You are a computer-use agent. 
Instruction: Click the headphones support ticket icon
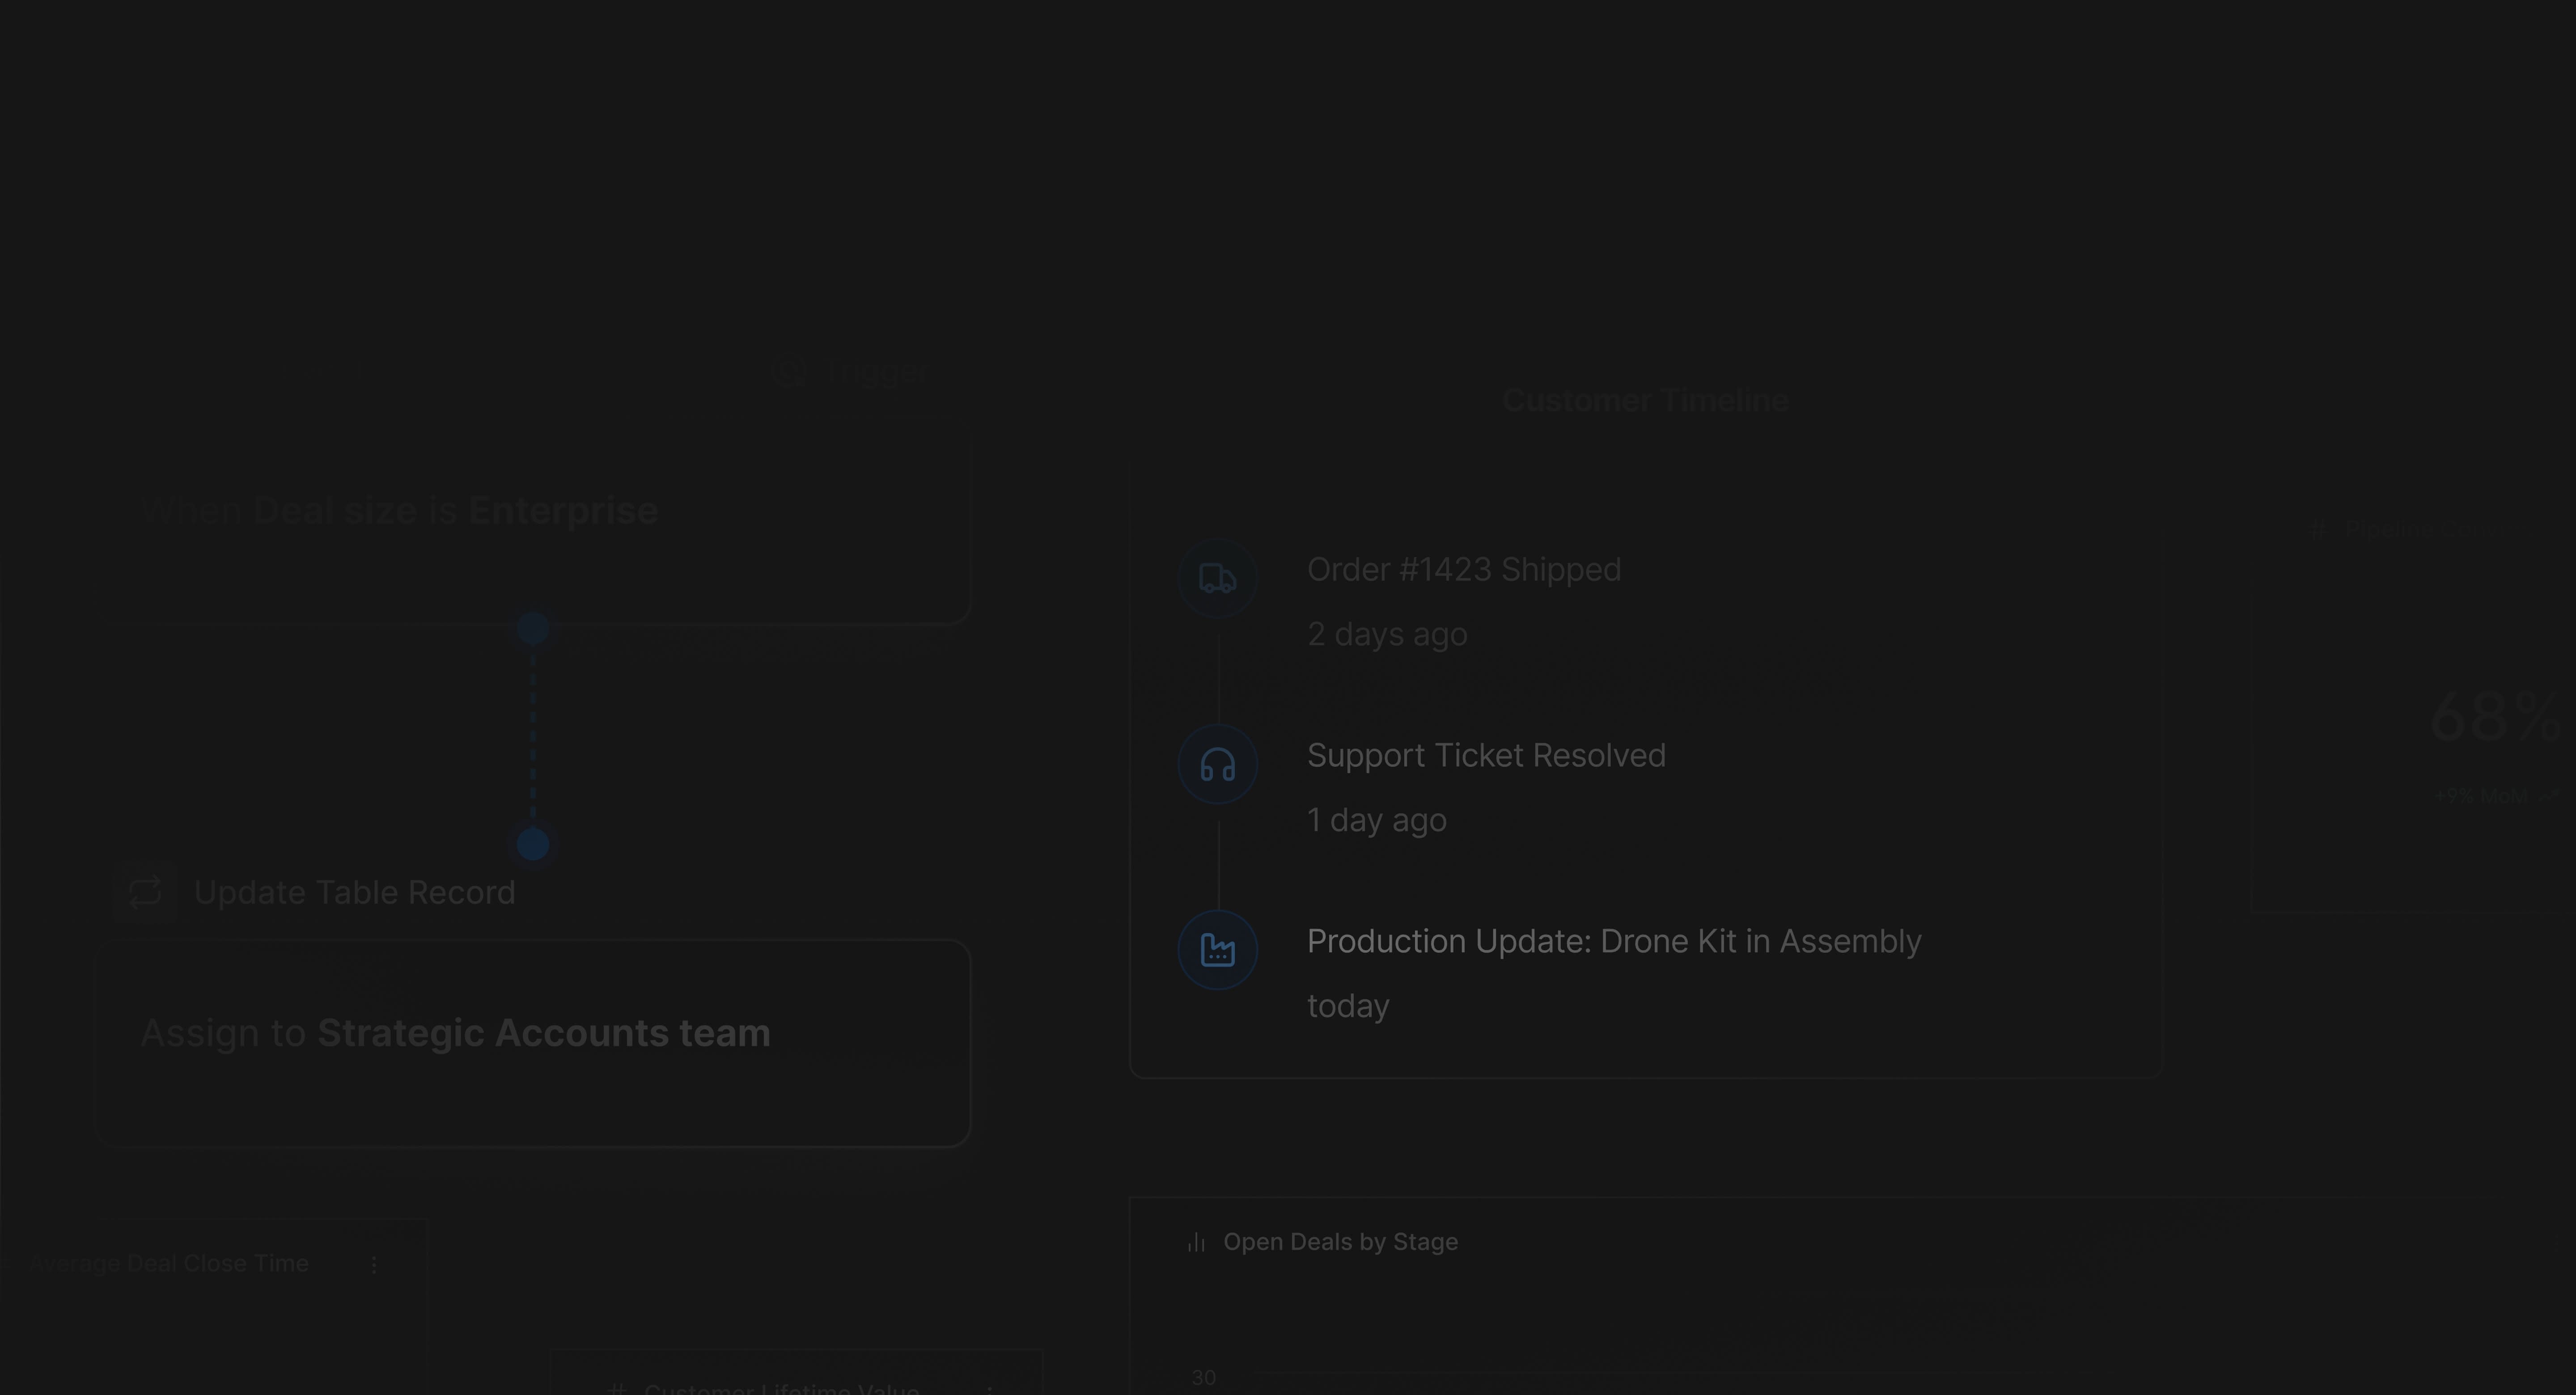tap(1217, 765)
